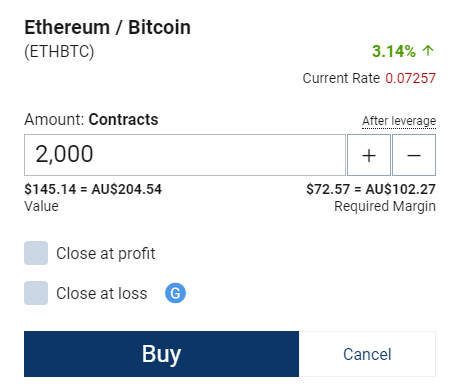Click the plus button to increase contracts
Image resolution: width=459 pixels, height=385 pixels.
[369, 155]
